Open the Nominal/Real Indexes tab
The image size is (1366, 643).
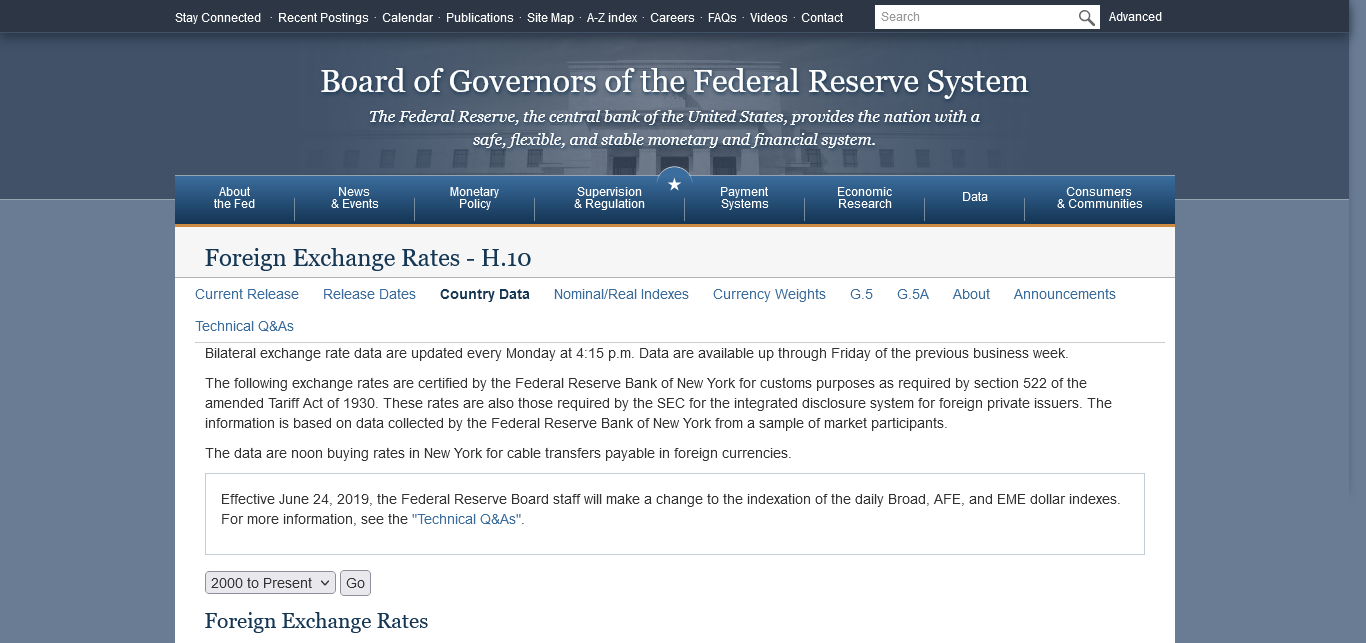(621, 294)
